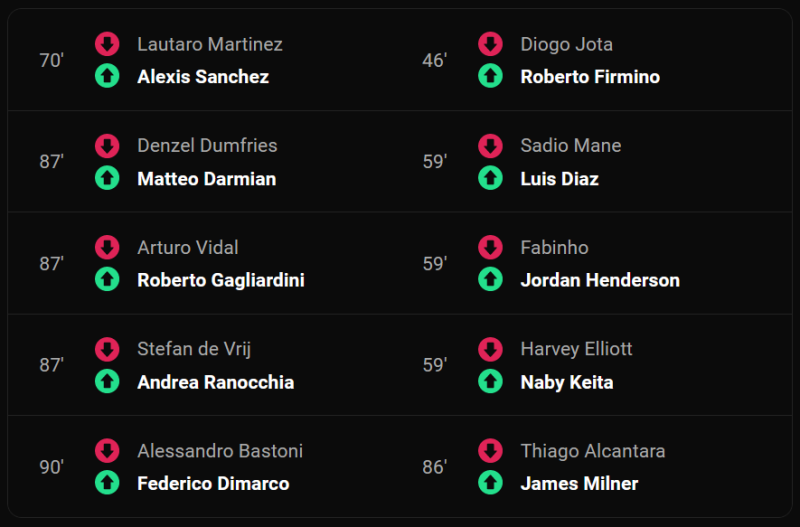The width and height of the screenshot is (800, 527).
Task: Select Roberto Gagliardini player name
Action: tap(221, 281)
